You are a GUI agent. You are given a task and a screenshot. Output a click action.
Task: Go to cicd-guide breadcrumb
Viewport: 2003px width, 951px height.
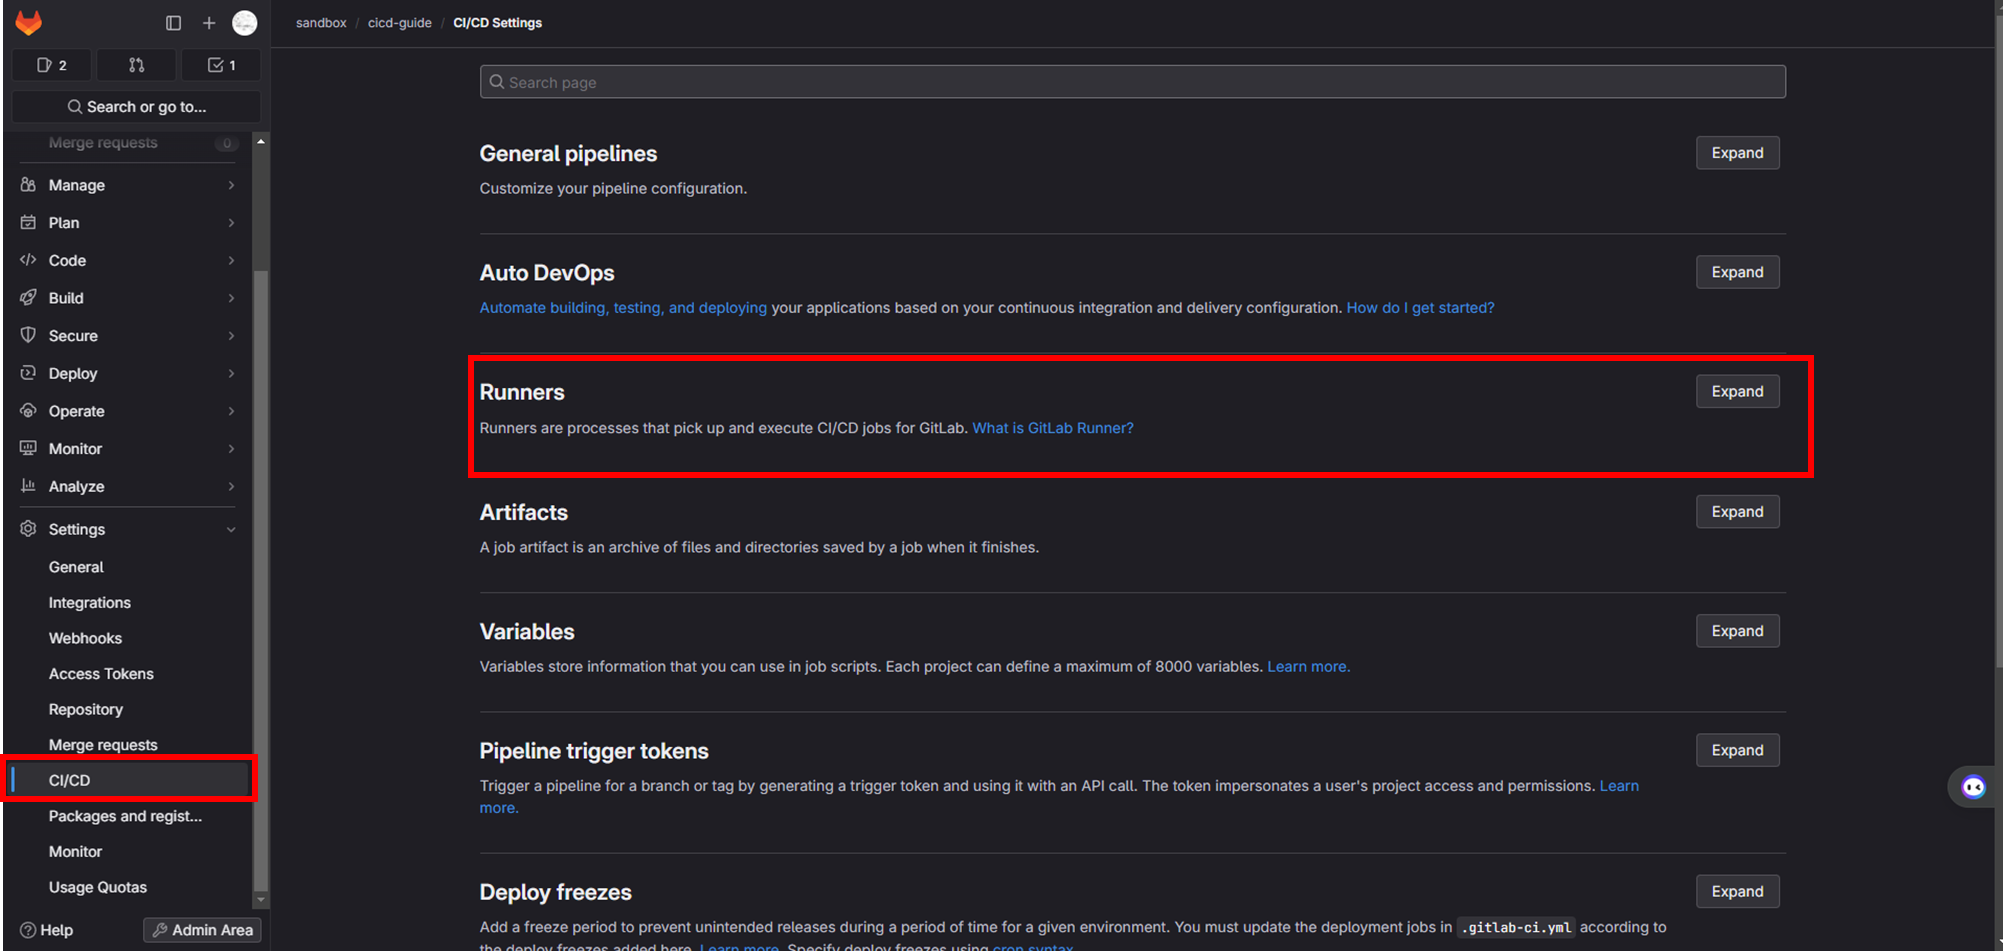click(400, 23)
